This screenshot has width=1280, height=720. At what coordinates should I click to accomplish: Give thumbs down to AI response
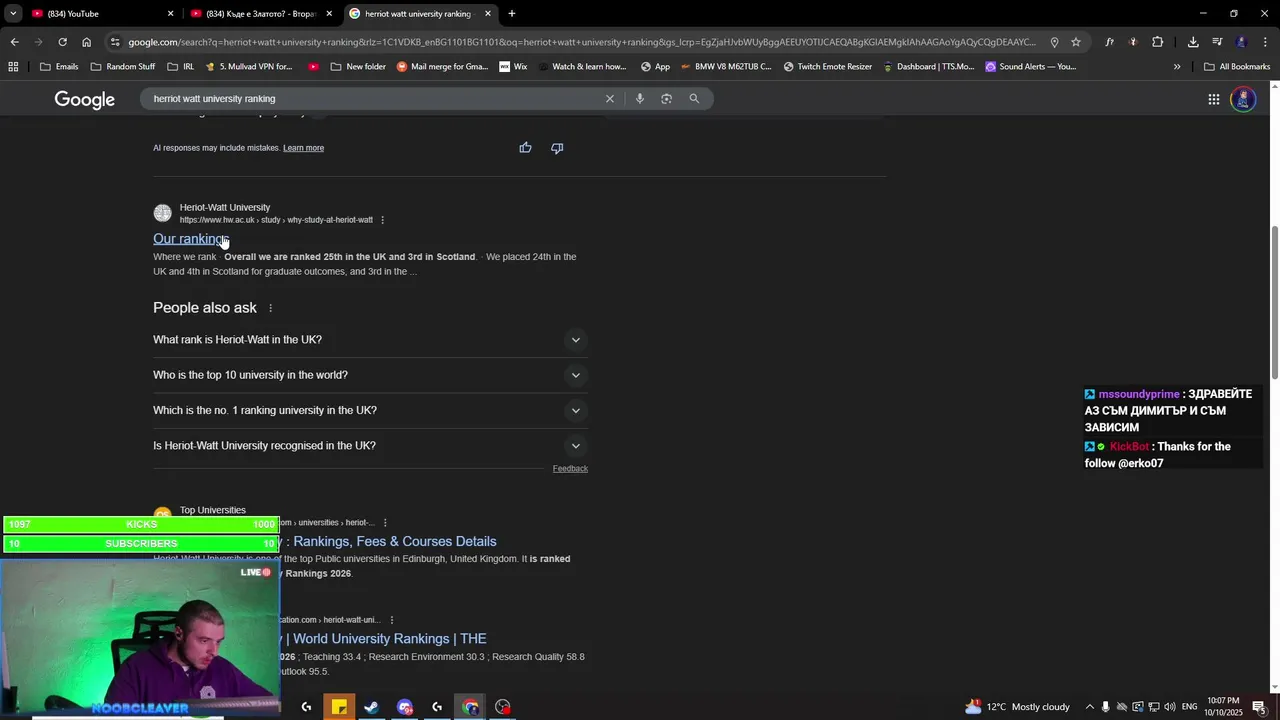click(557, 148)
